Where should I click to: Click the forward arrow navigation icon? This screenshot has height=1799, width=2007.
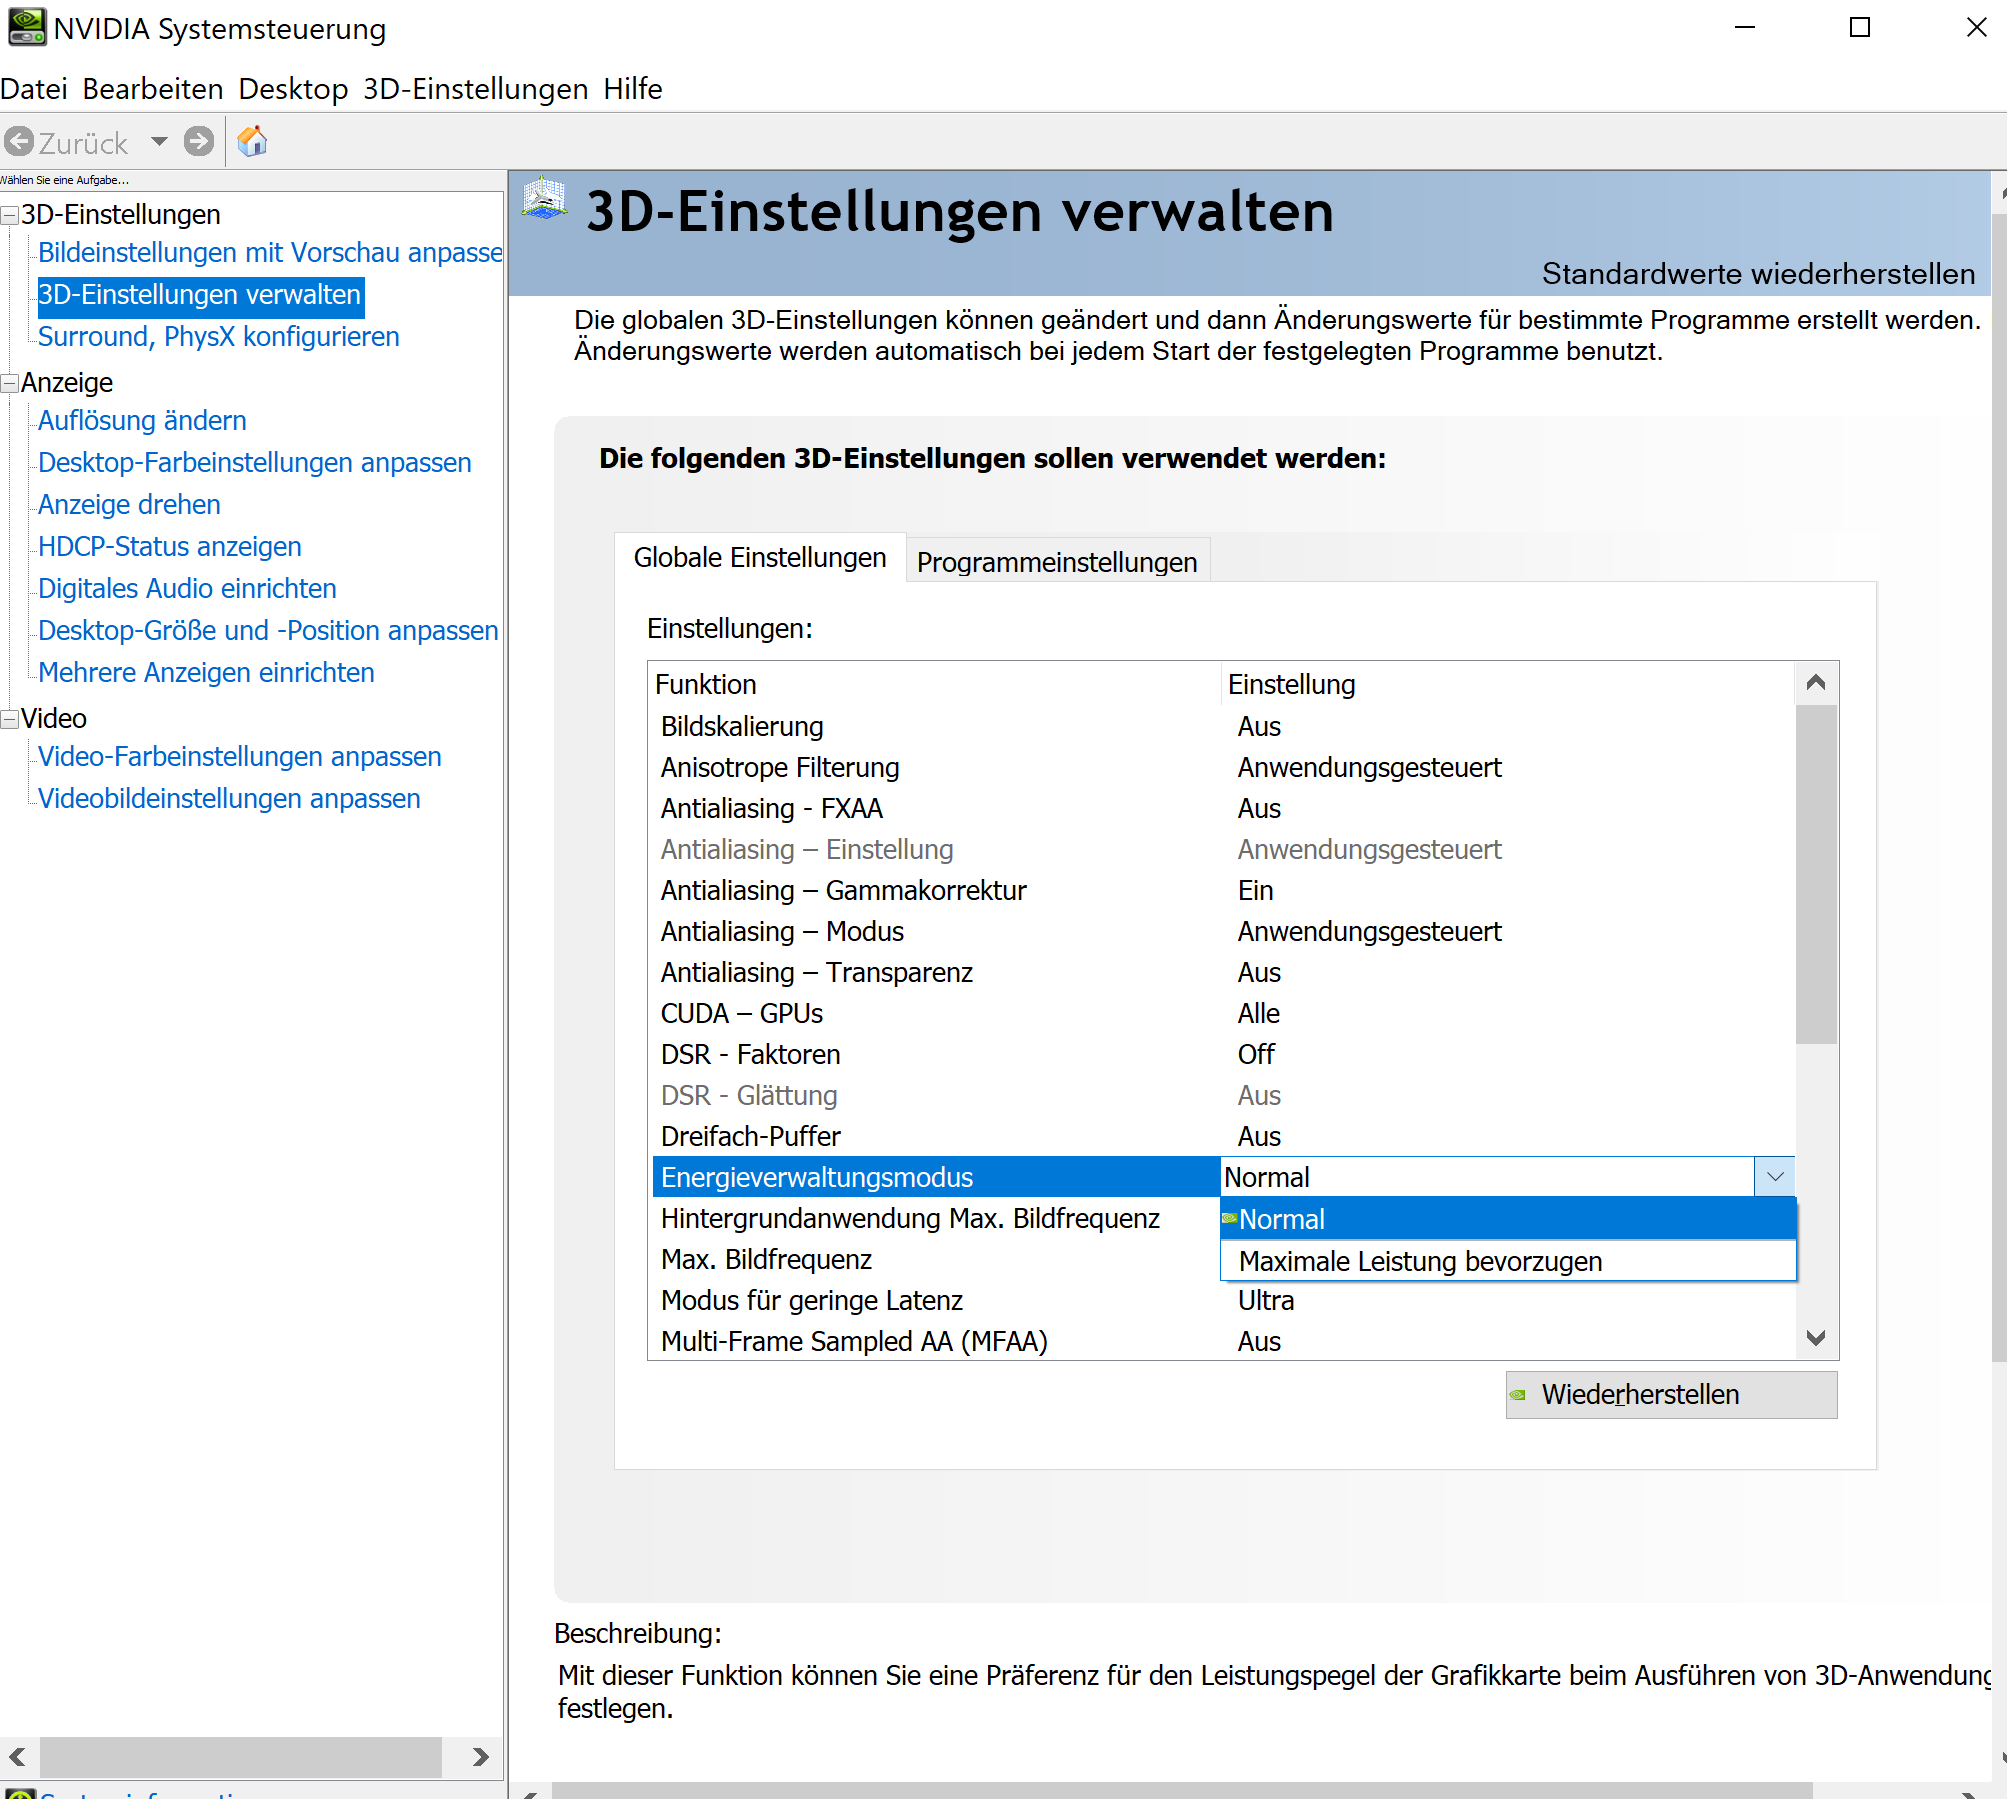pyautogui.click(x=199, y=141)
